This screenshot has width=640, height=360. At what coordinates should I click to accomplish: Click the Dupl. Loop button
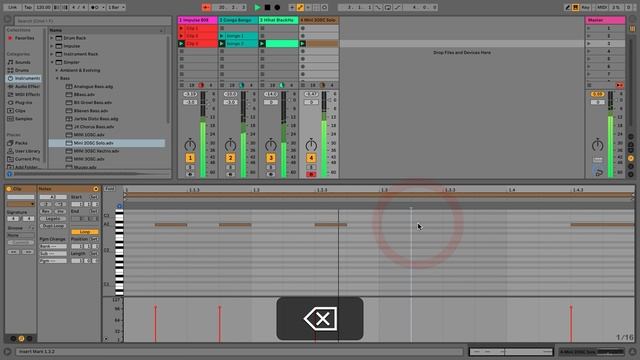pyautogui.click(x=53, y=226)
